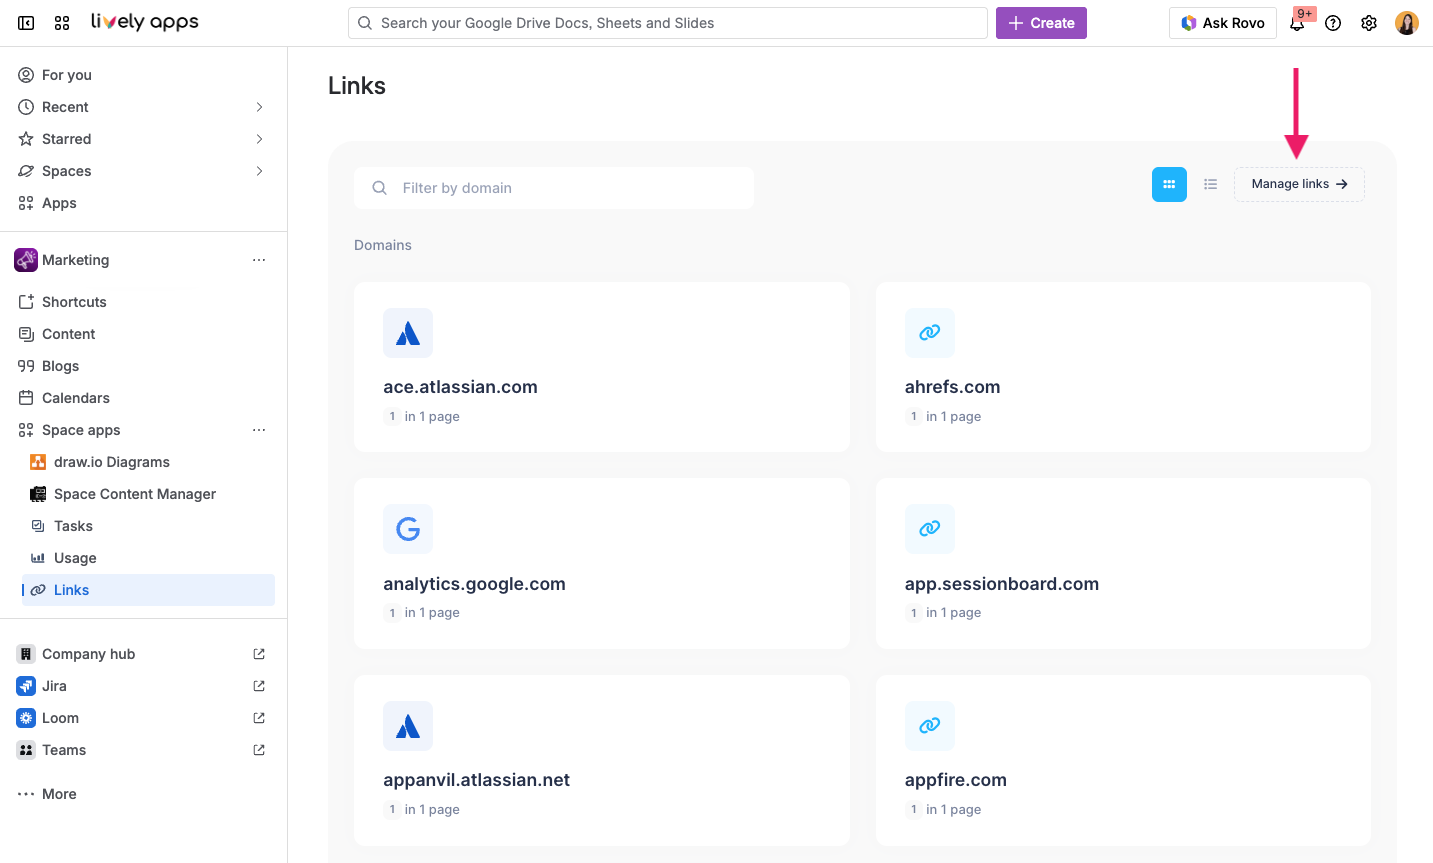This screenshot has height=863, width=1433.
Task: Open the help question mark icon
Action: point(1333,22)
